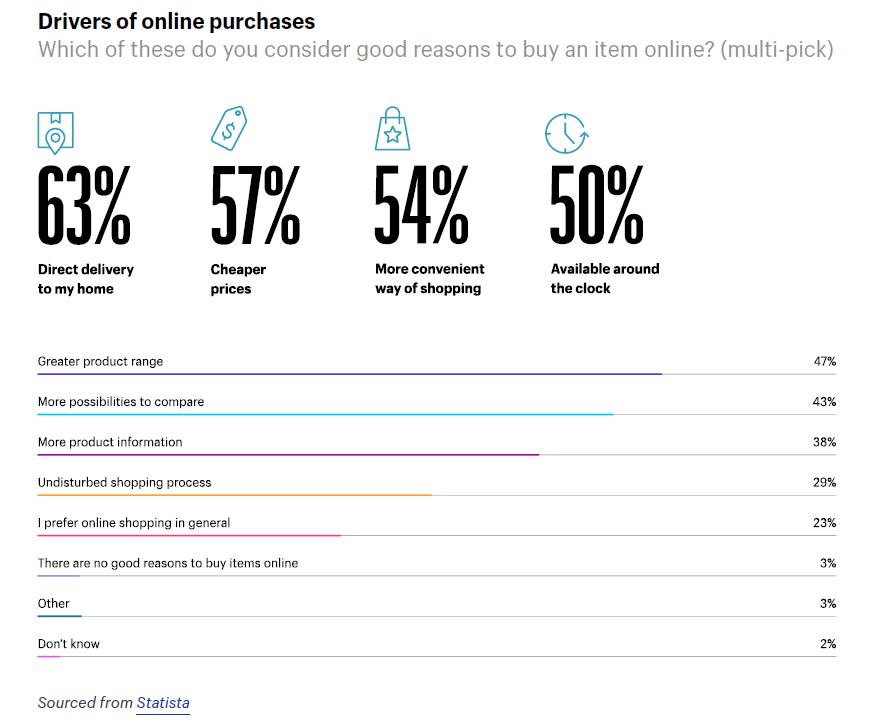Open the Statista source link
Image resolution: width=877 pixels, height=728 pixels.
[x=163, y=703]
